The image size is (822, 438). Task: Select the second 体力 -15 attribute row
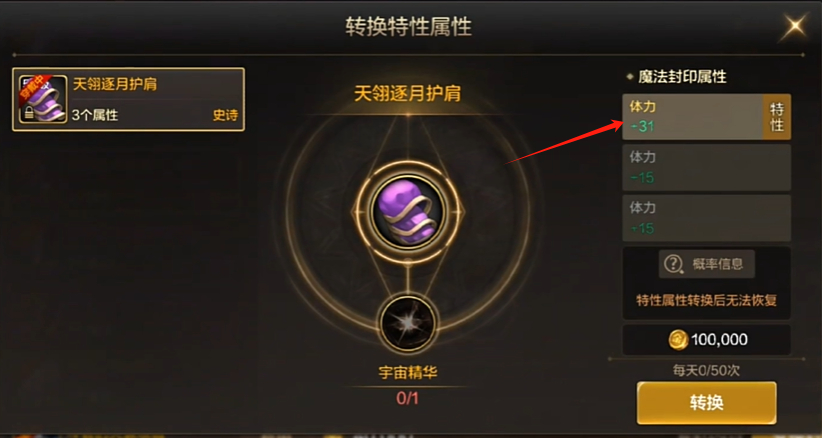point(706,168)
